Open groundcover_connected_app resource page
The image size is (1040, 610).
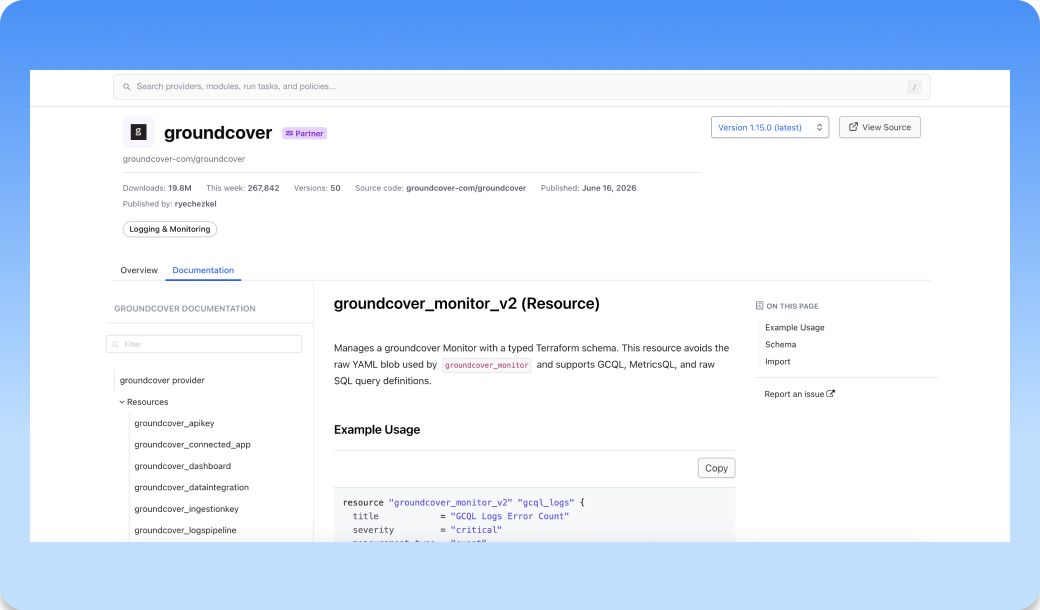pos(192,445)
